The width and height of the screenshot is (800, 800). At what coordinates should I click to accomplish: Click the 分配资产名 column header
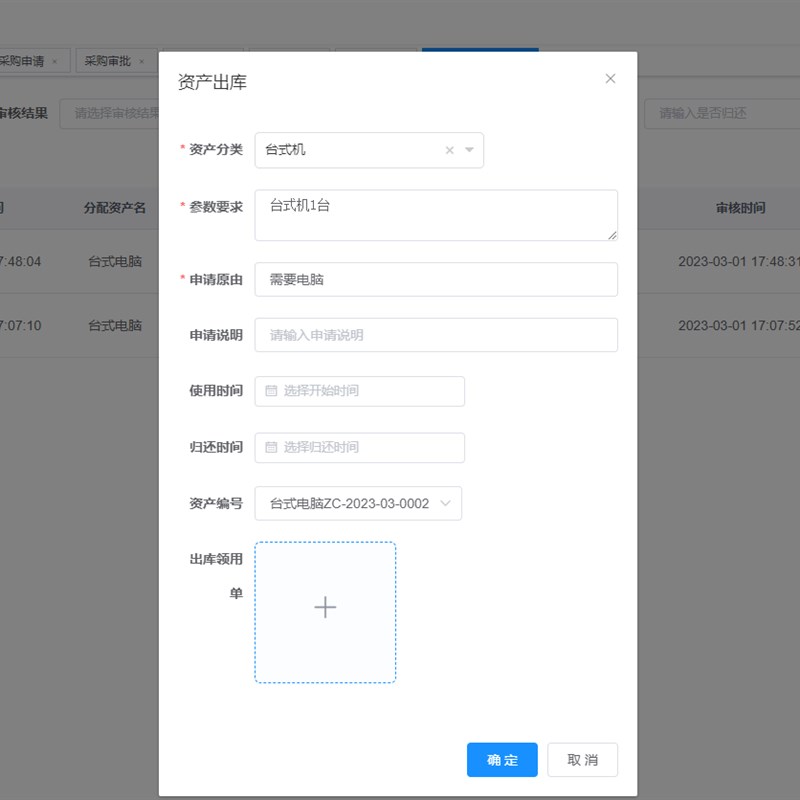(x=115, y=208)
